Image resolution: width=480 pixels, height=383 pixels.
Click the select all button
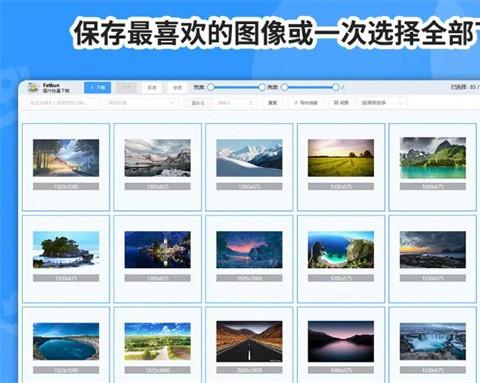tap(177, 87)
